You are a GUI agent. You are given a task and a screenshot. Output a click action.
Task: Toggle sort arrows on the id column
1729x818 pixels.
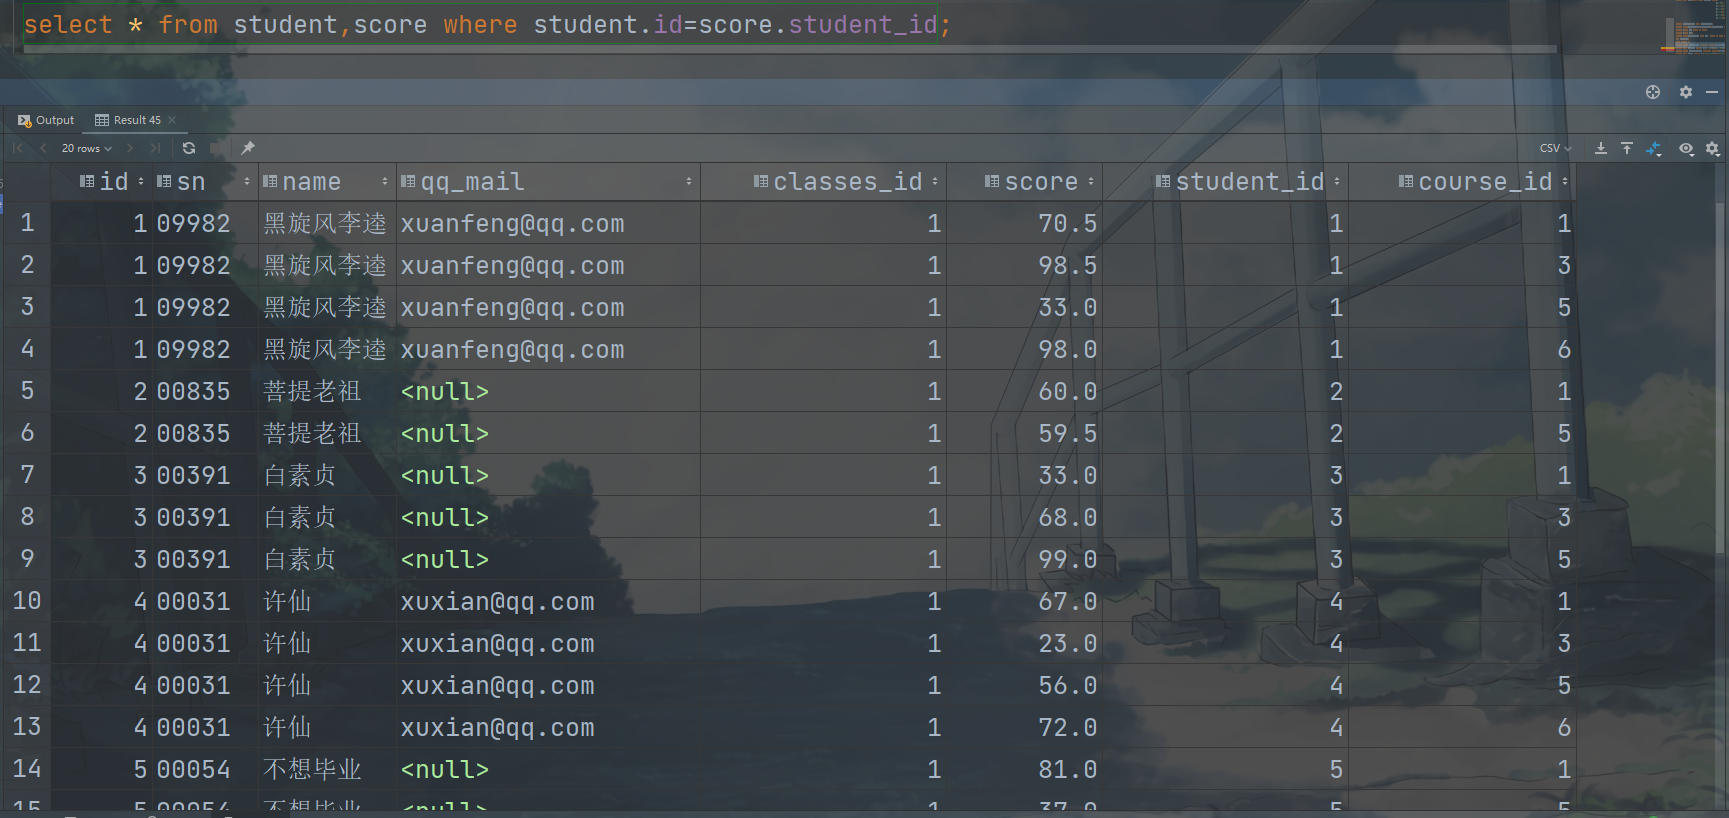[141, 182]
